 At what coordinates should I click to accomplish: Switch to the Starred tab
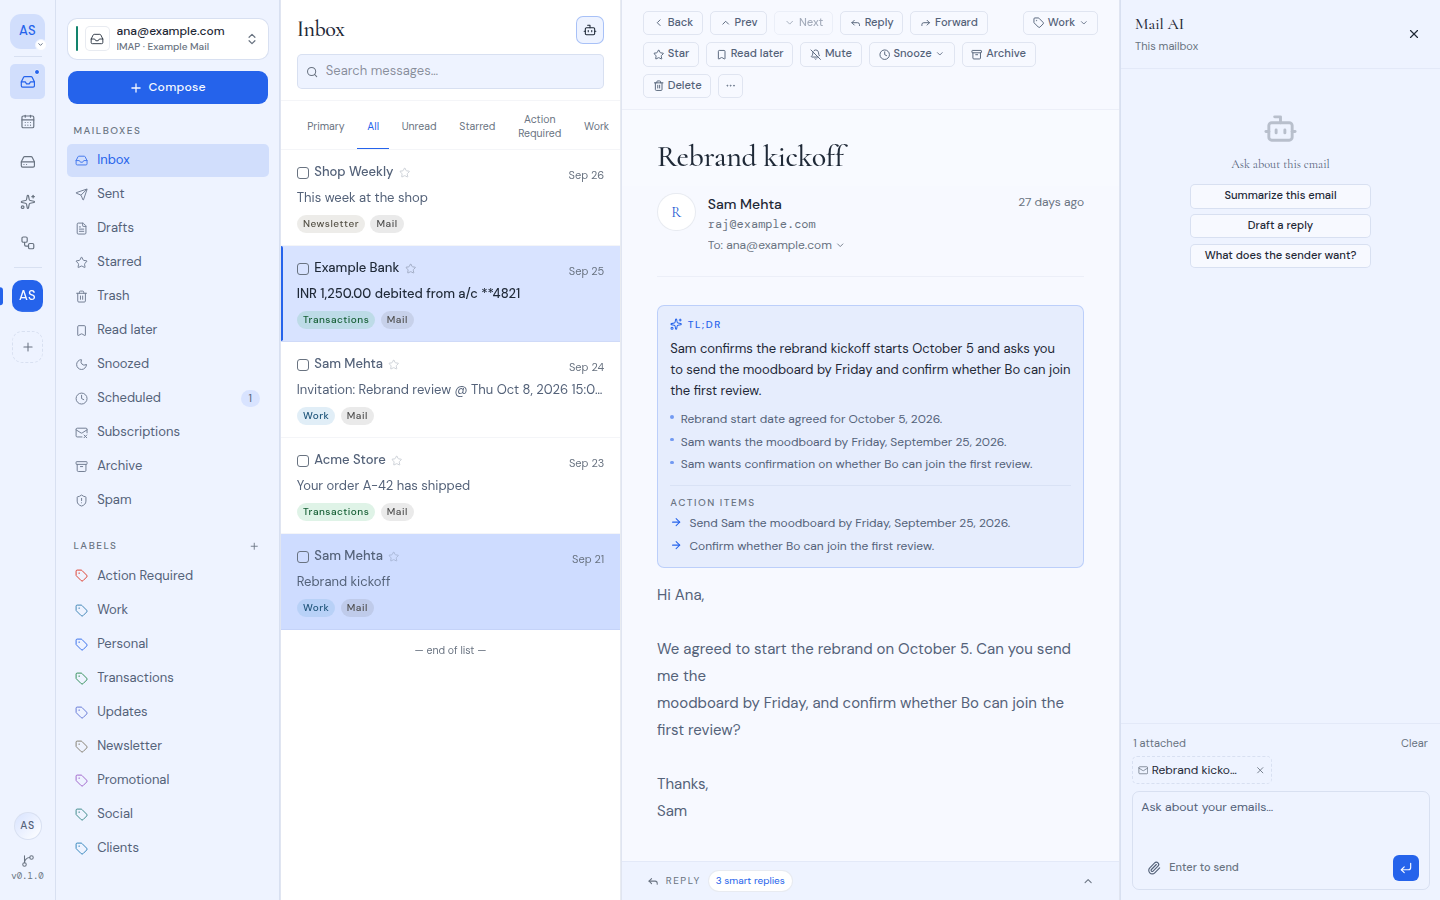[x=477, y=127]
